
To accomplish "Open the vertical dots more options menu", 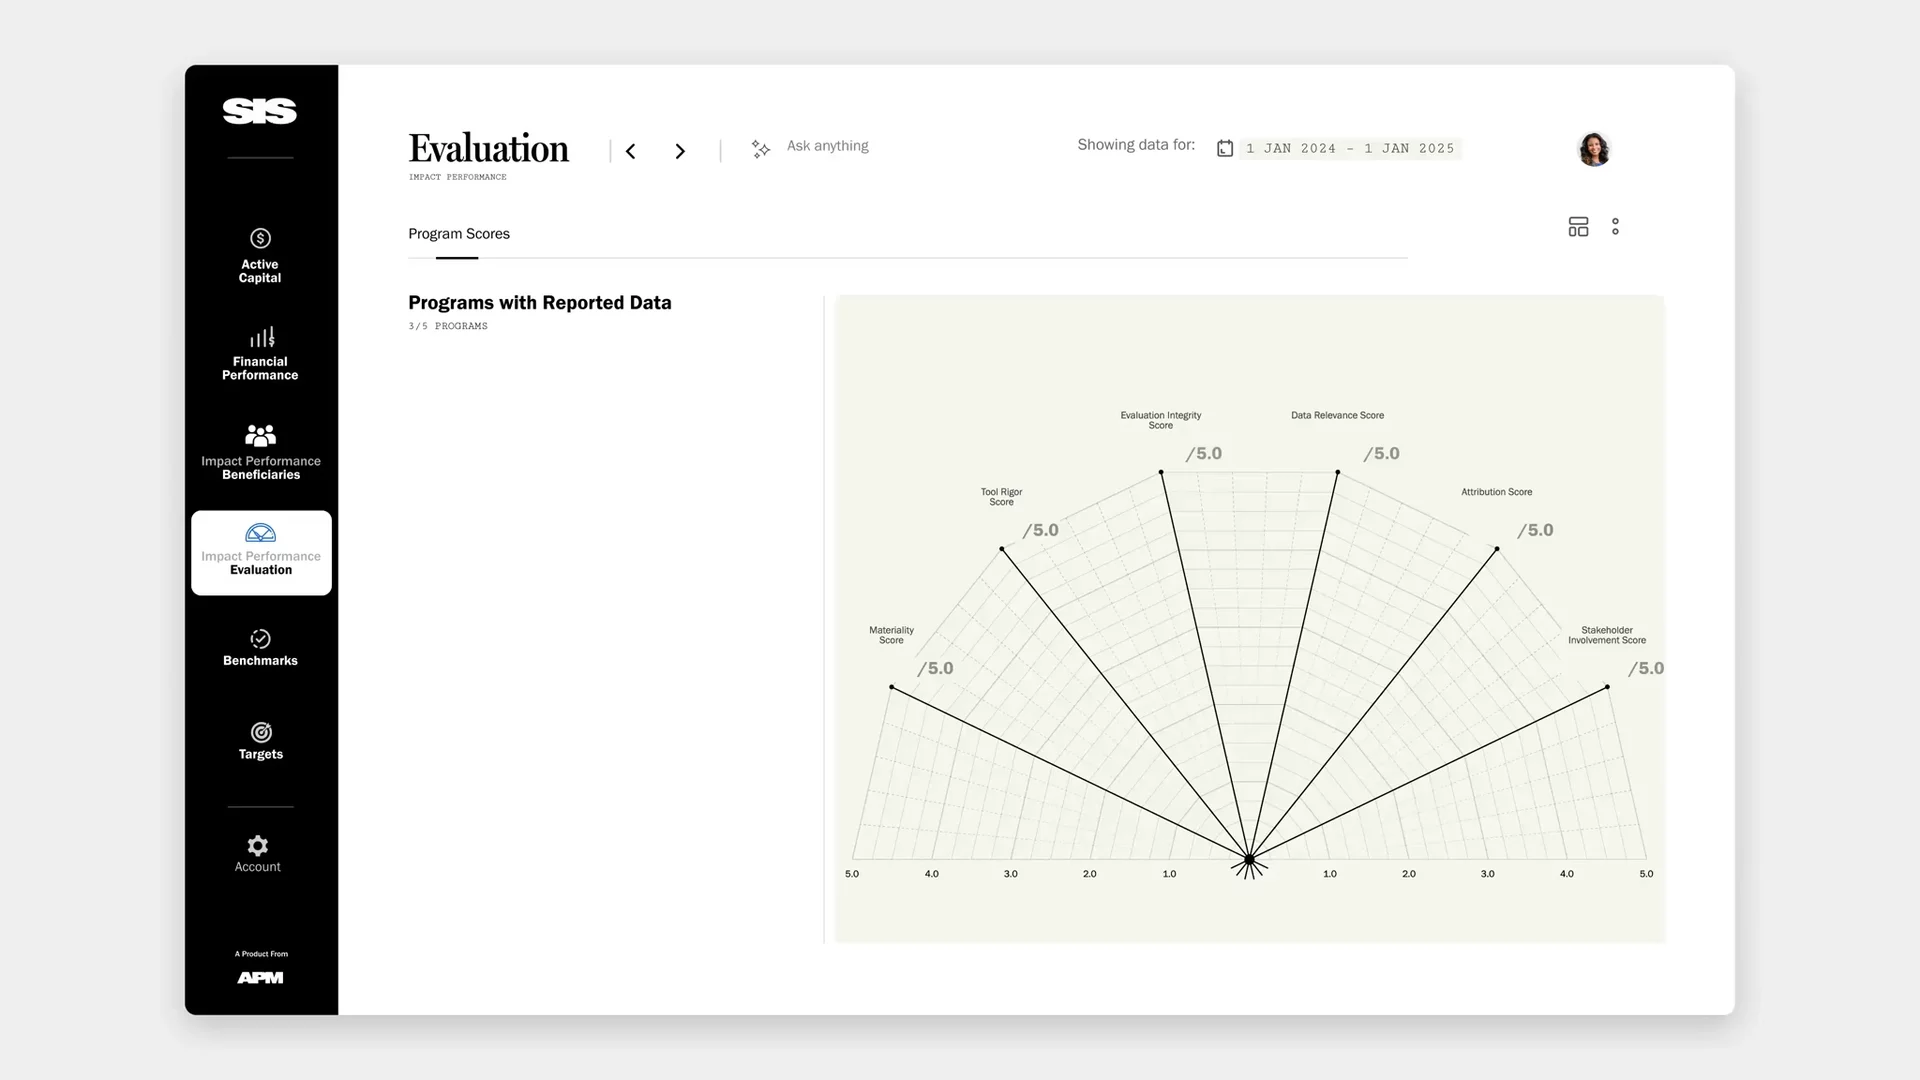I will tap(1615, 227).
